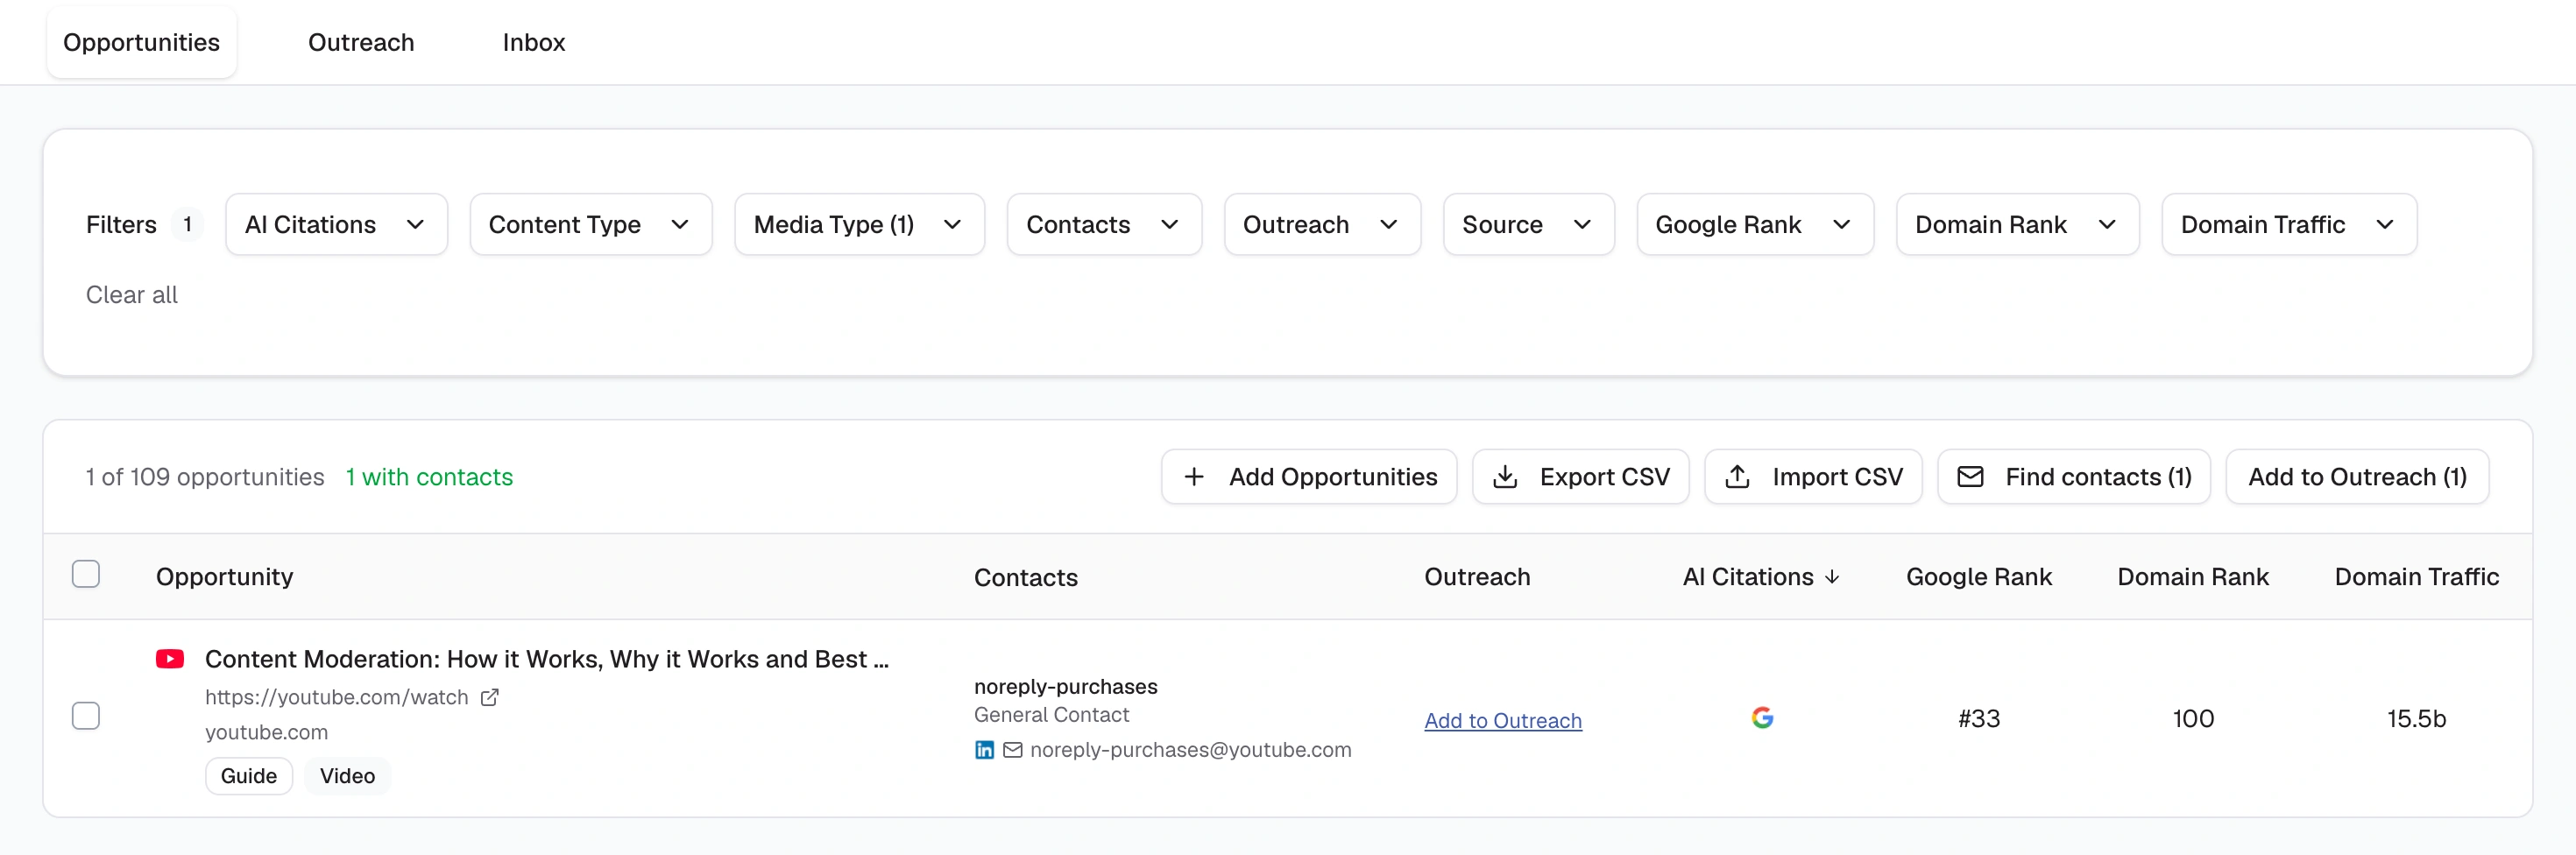
Task: Click the YouTube icon beside Content Moderation title
Action: 170,659
